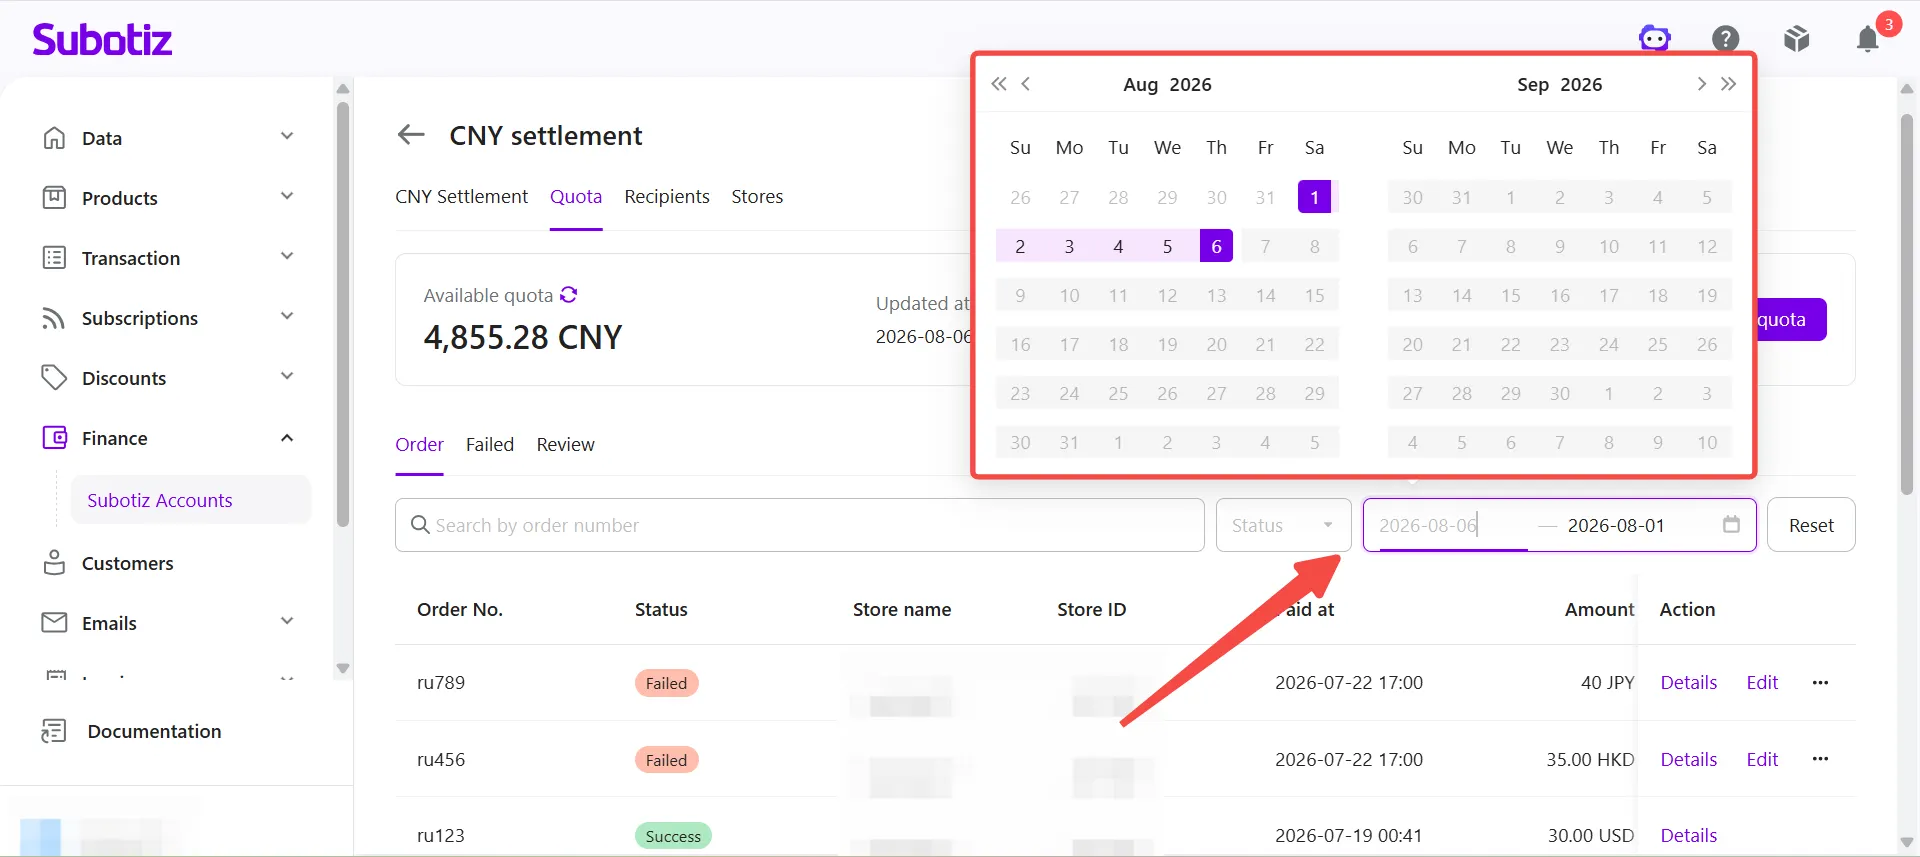Expand the Products menu chevron
This screenshot has height=857, width=1920.
click(287, 196)
